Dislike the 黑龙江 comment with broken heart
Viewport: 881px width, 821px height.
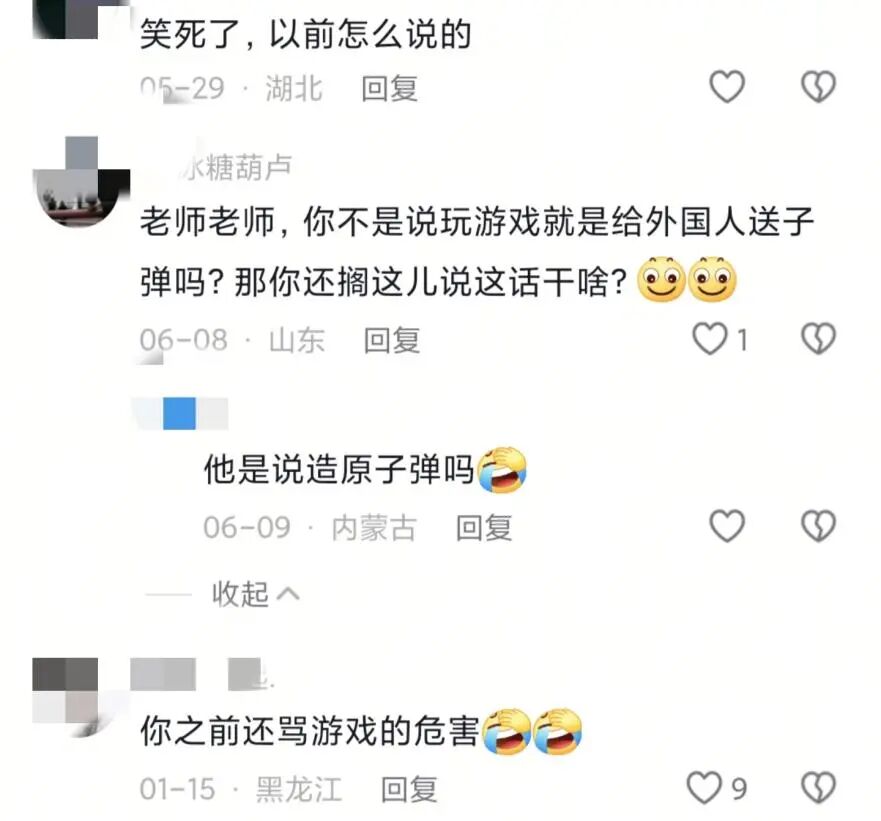pos(818,787)
